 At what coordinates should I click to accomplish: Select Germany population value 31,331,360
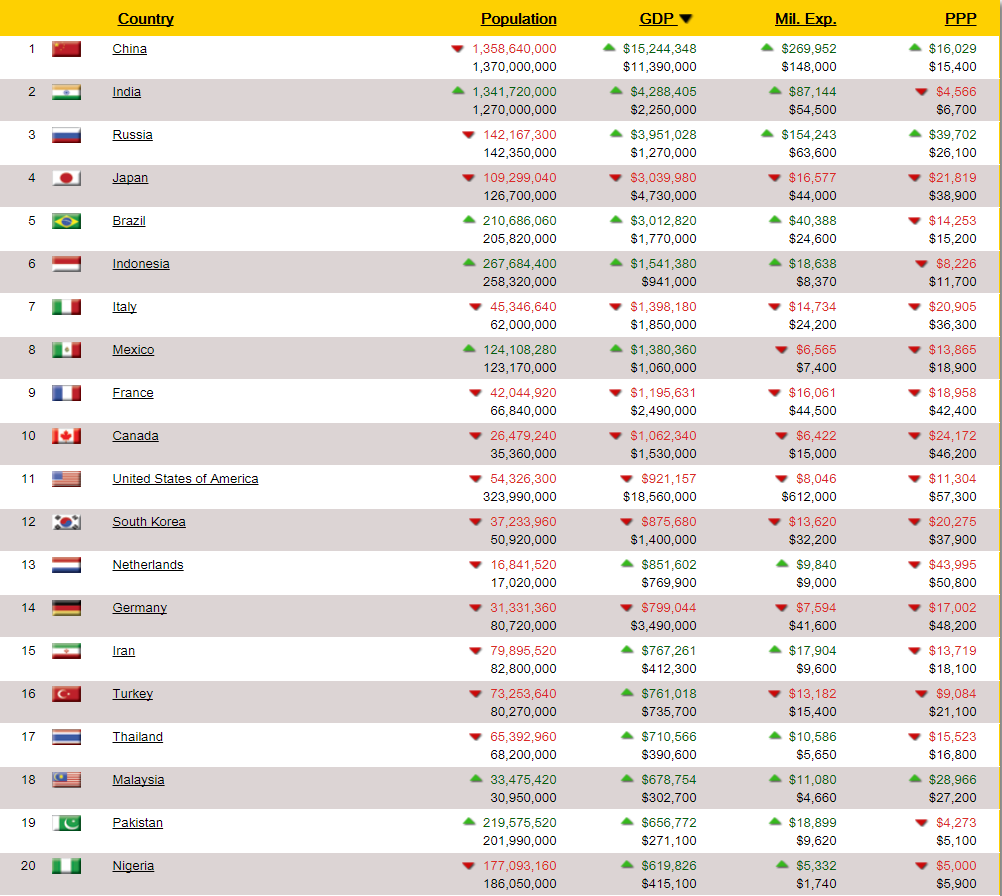tap(523, 607)
